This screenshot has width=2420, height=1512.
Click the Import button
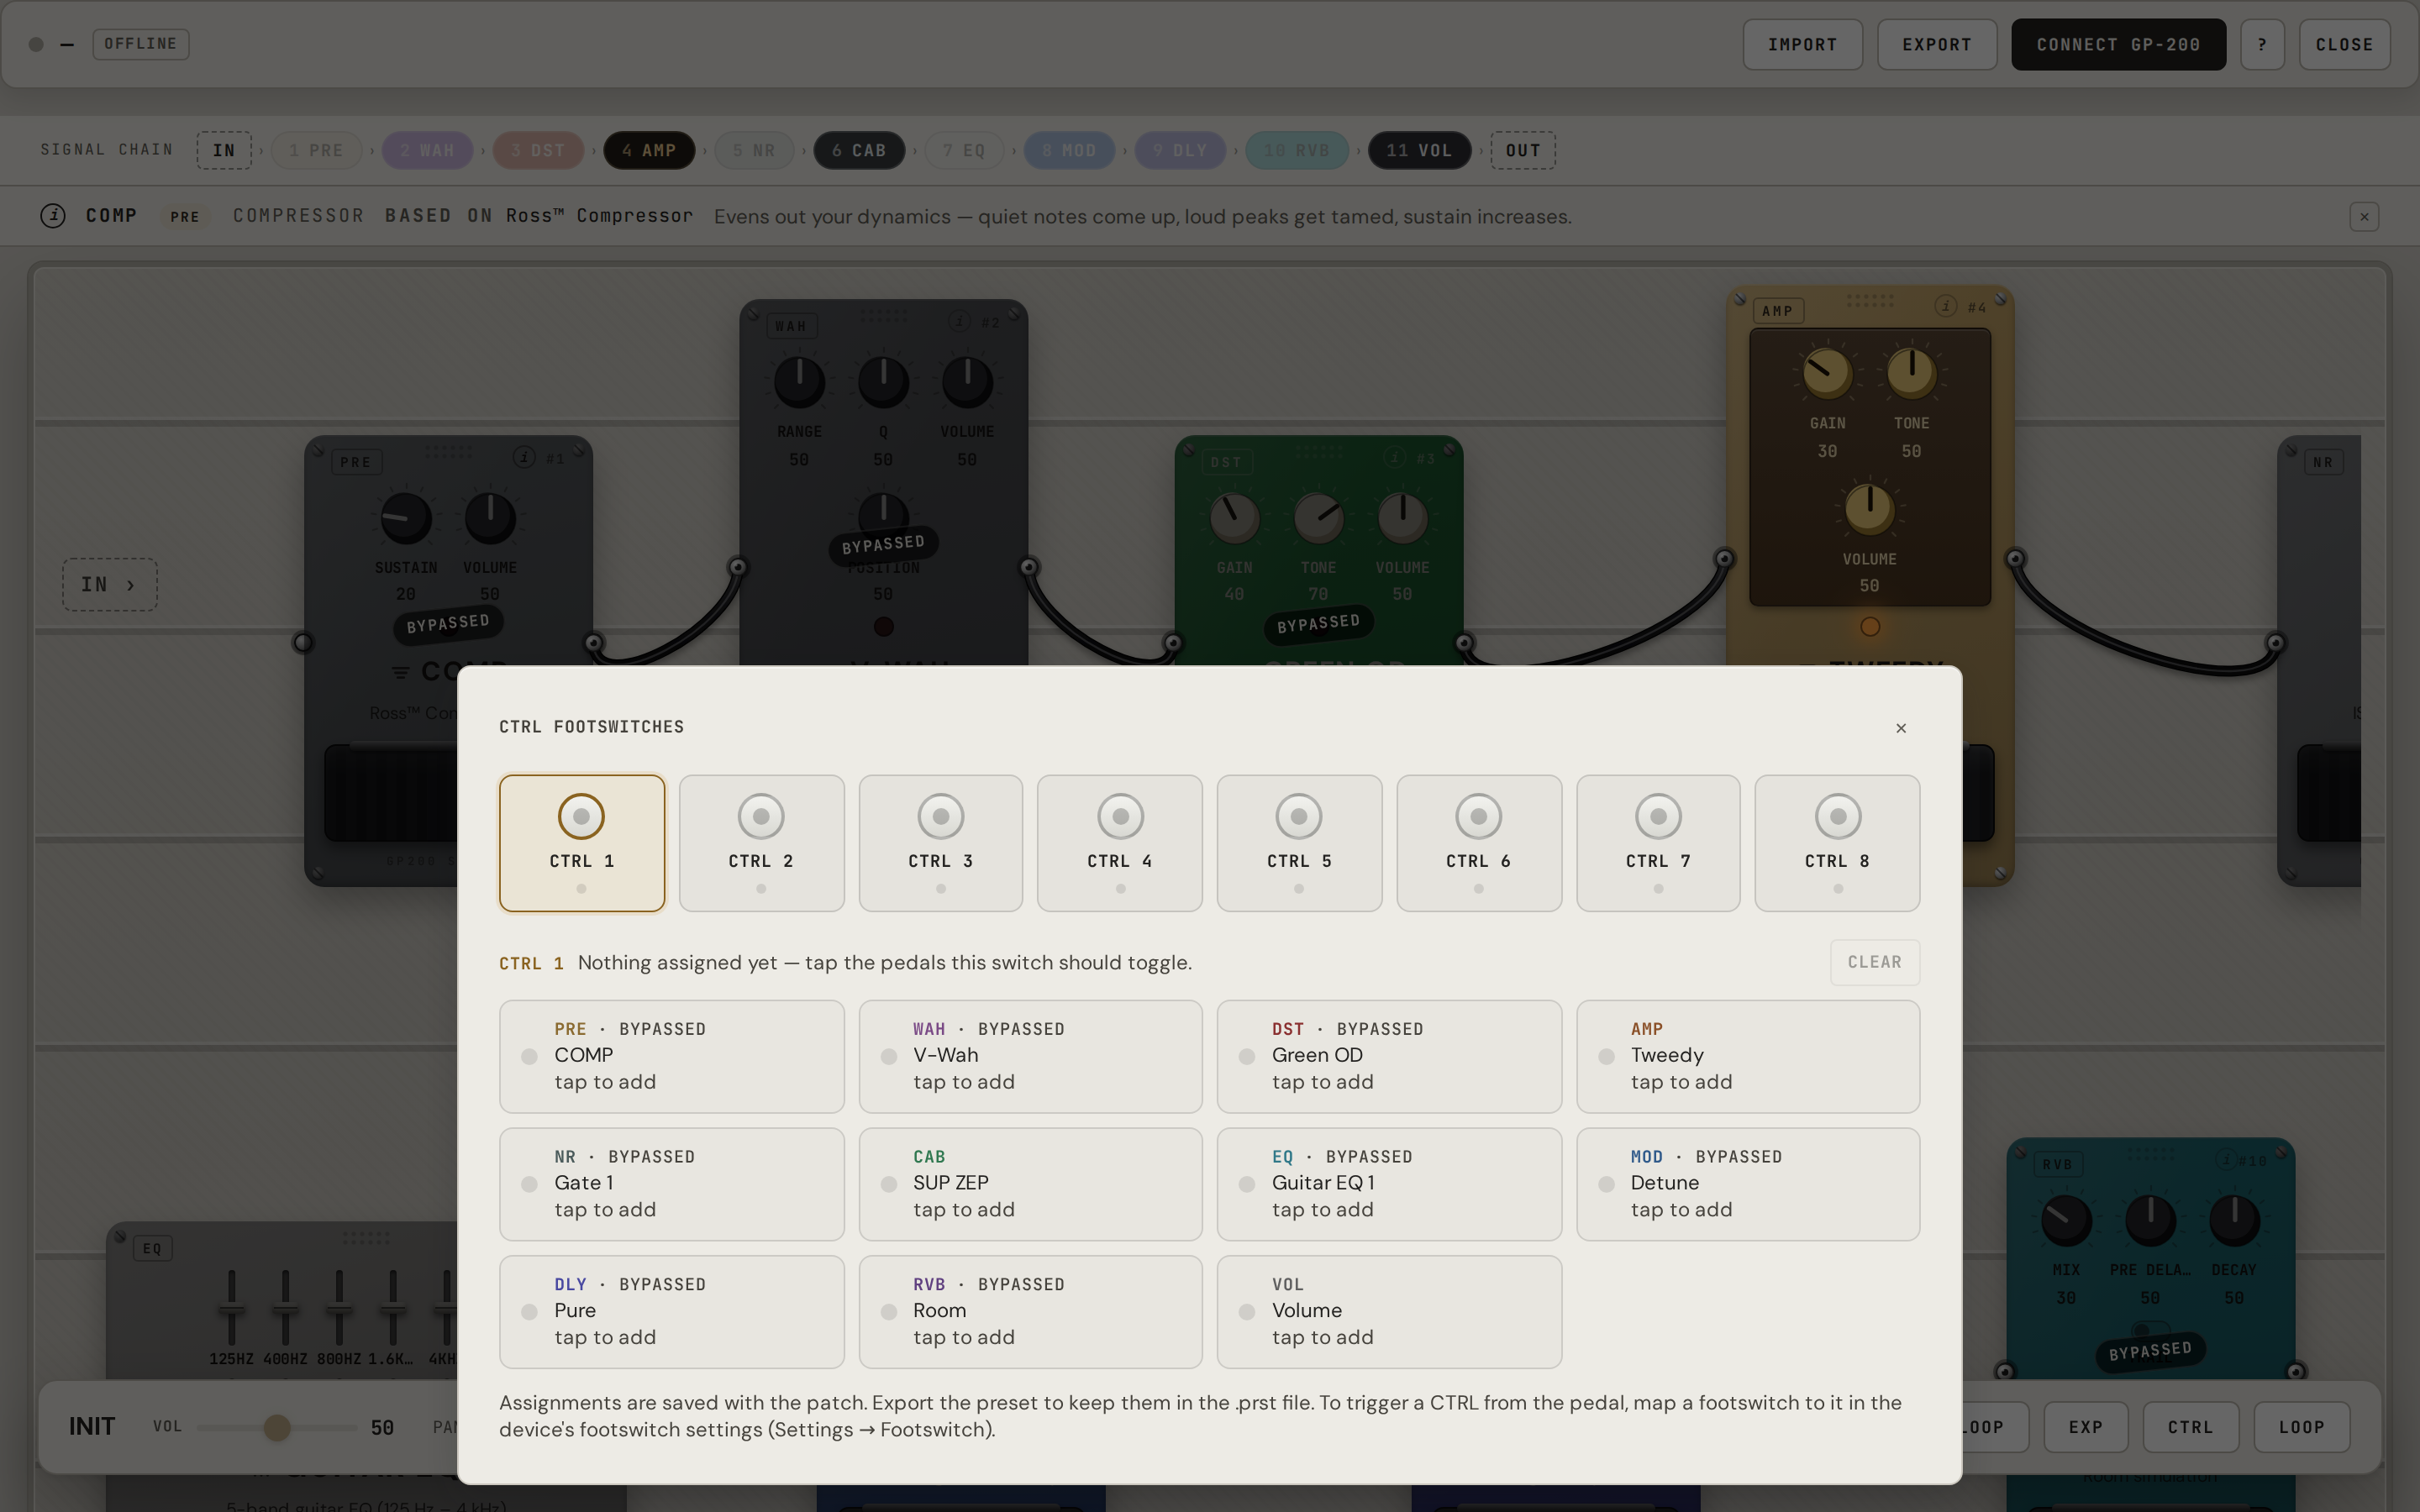click(1802, 45)
